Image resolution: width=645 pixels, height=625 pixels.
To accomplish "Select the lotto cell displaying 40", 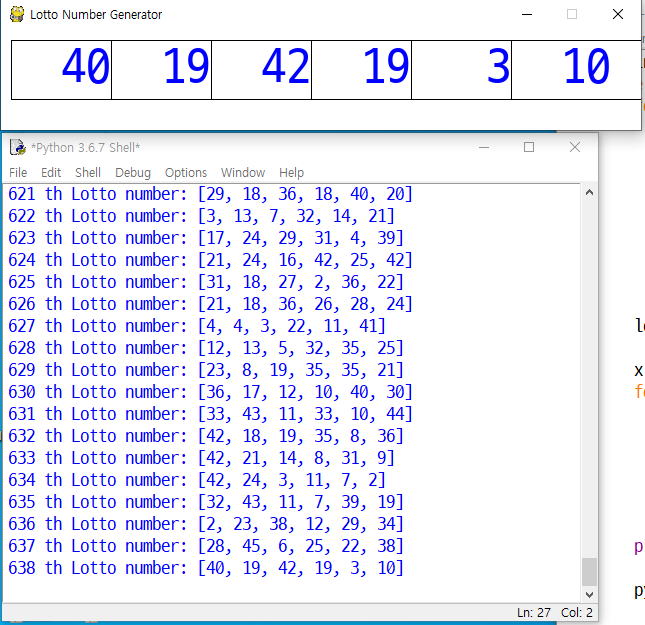I will [62, 69].
